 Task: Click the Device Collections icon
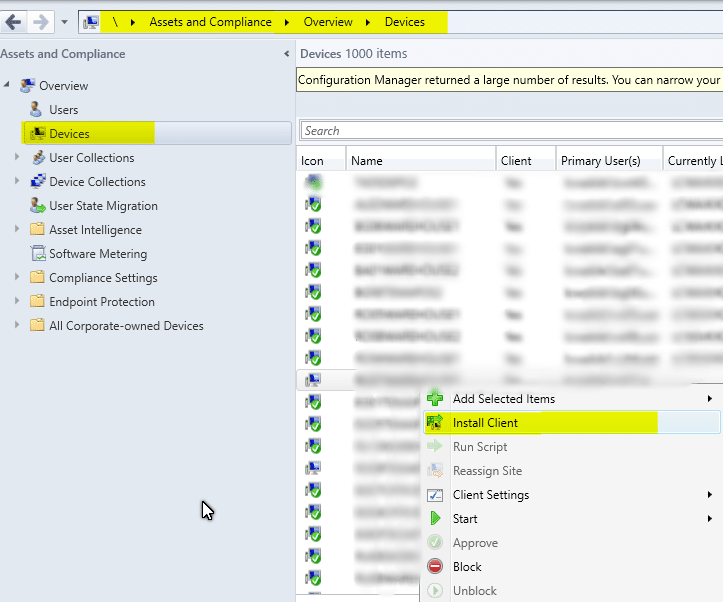click(x=38, y=181)
